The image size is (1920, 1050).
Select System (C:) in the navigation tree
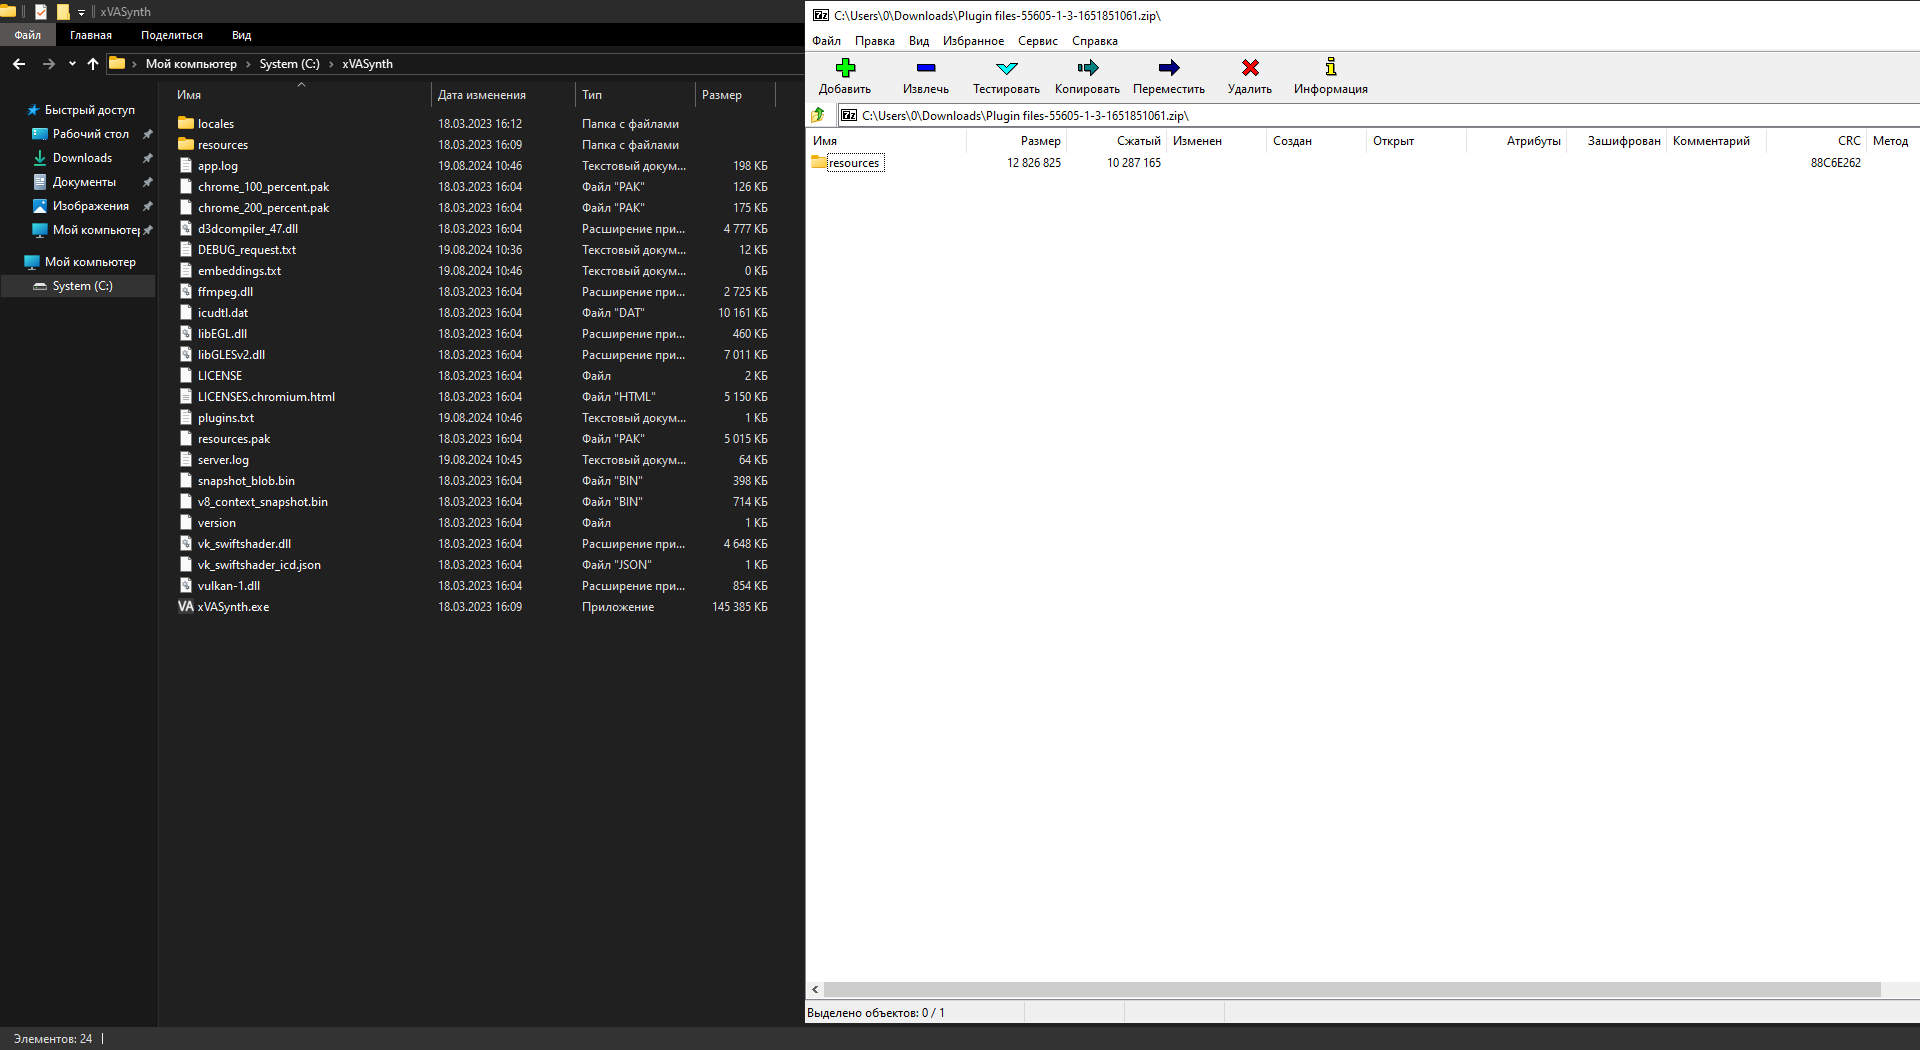[x=82, y=286]
